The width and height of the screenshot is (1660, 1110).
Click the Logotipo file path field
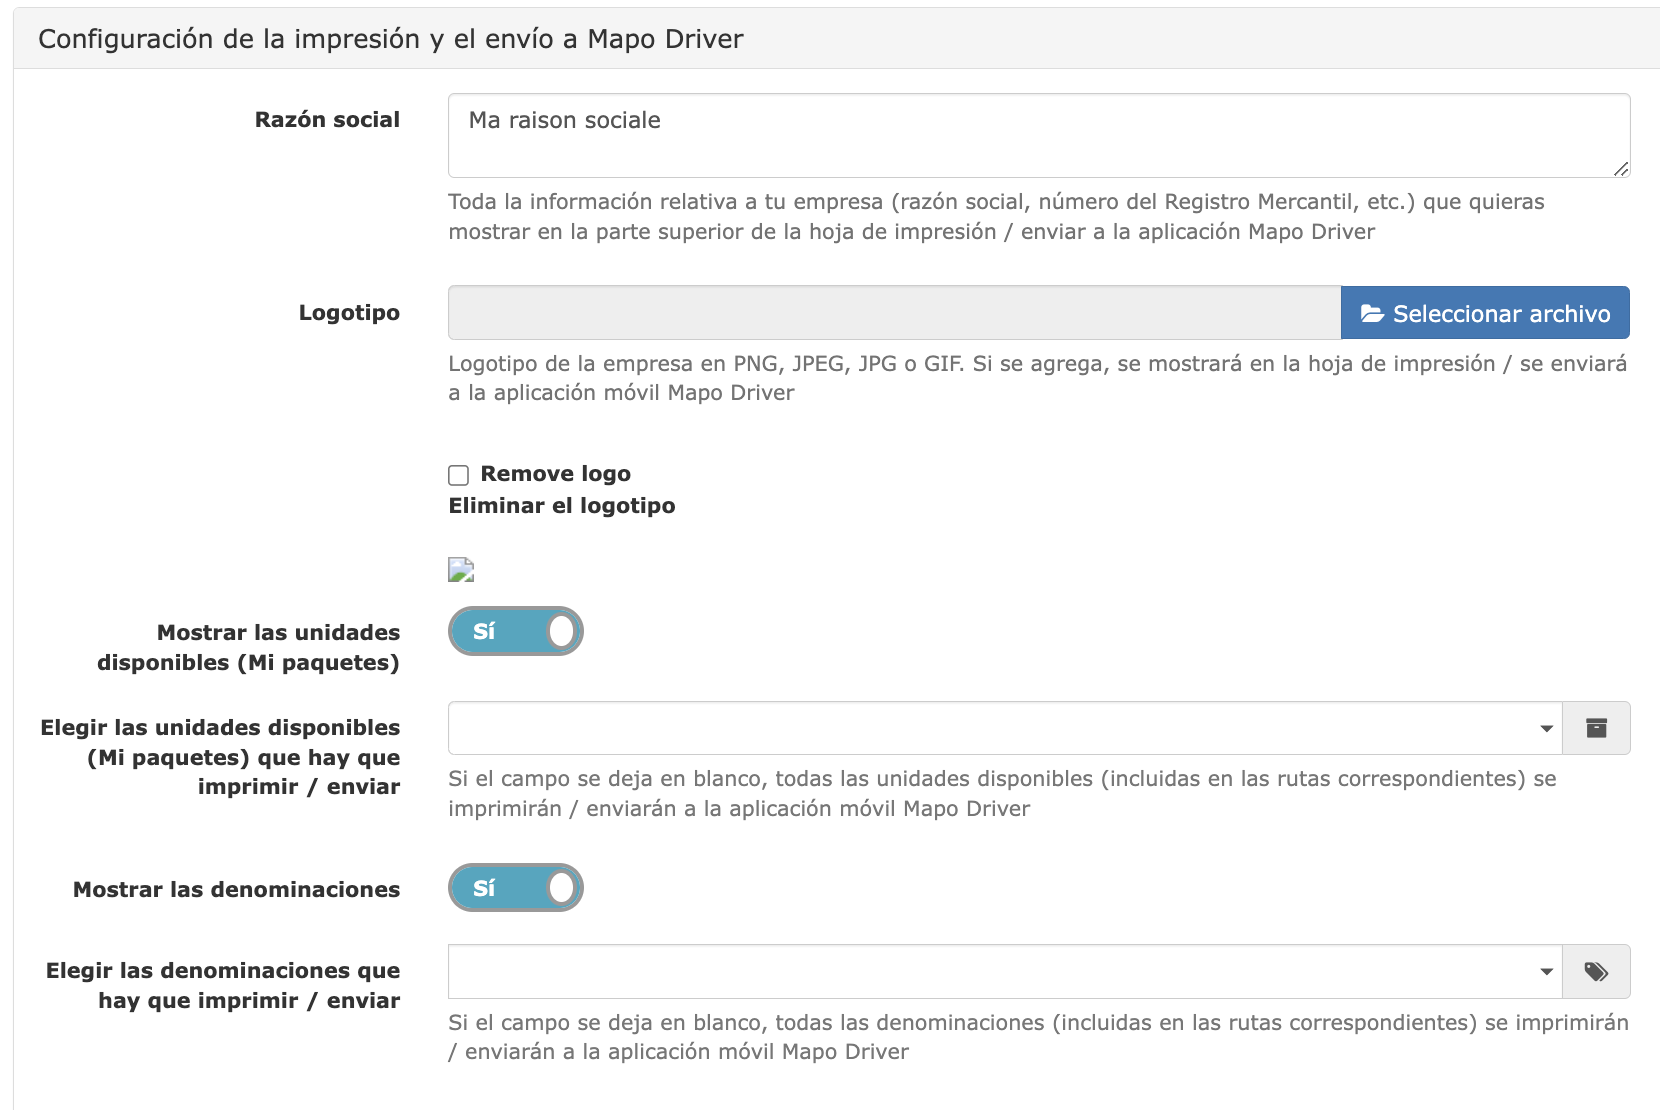coord(894,313)
